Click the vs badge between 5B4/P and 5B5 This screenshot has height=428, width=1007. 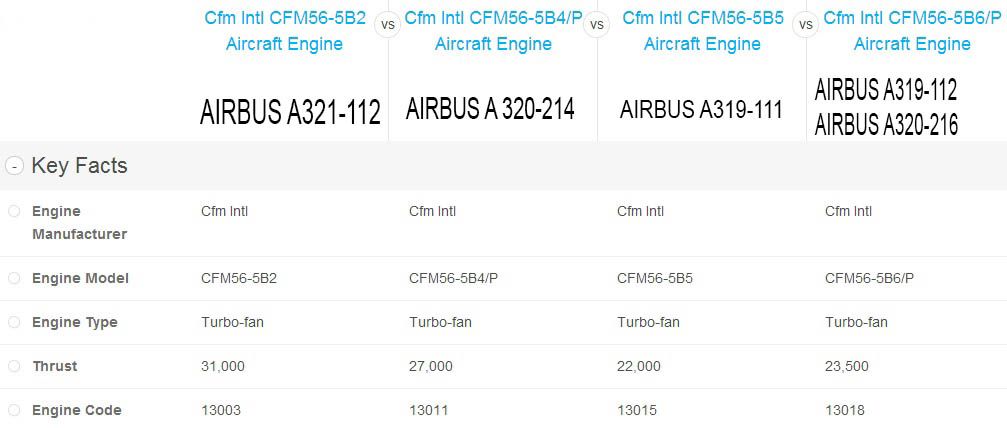tap(597, 25)
